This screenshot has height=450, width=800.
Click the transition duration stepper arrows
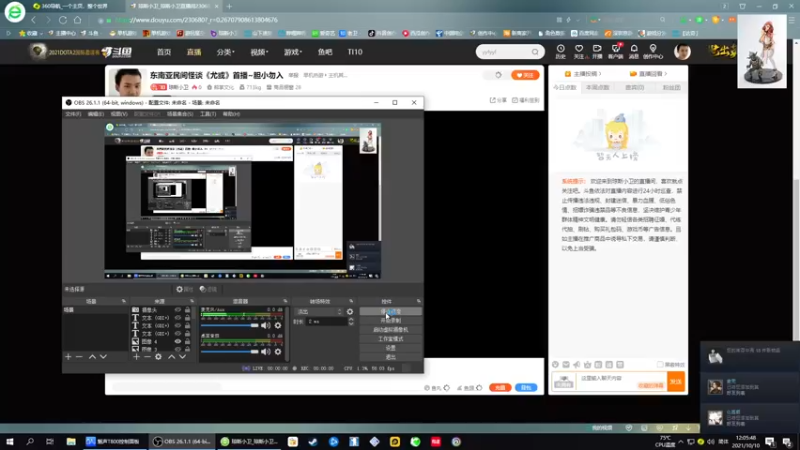pos(351,321)
